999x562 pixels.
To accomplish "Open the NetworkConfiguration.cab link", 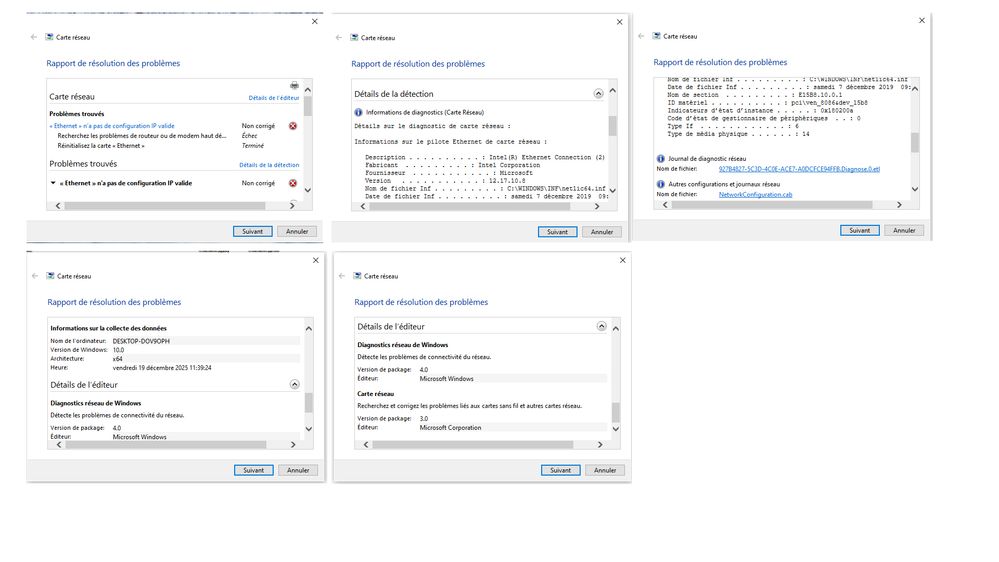I will coord(756,194).
